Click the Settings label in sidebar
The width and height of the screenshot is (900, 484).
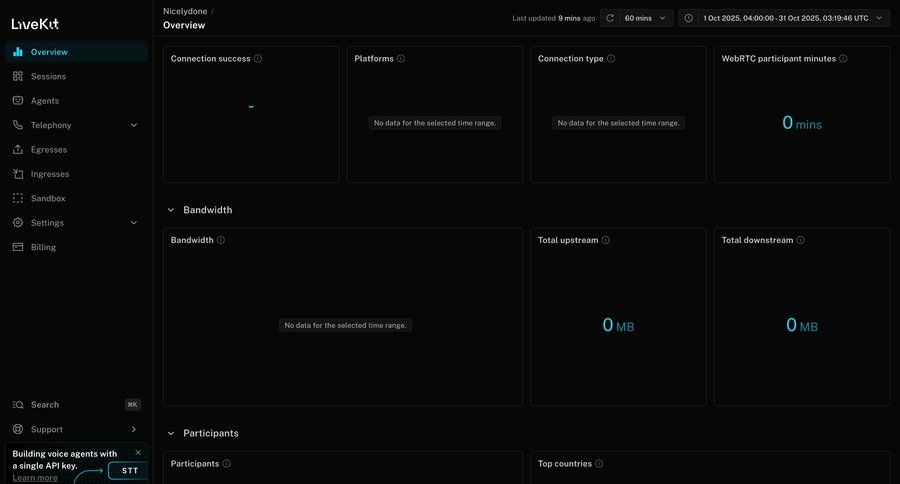(x=47, y=222)
